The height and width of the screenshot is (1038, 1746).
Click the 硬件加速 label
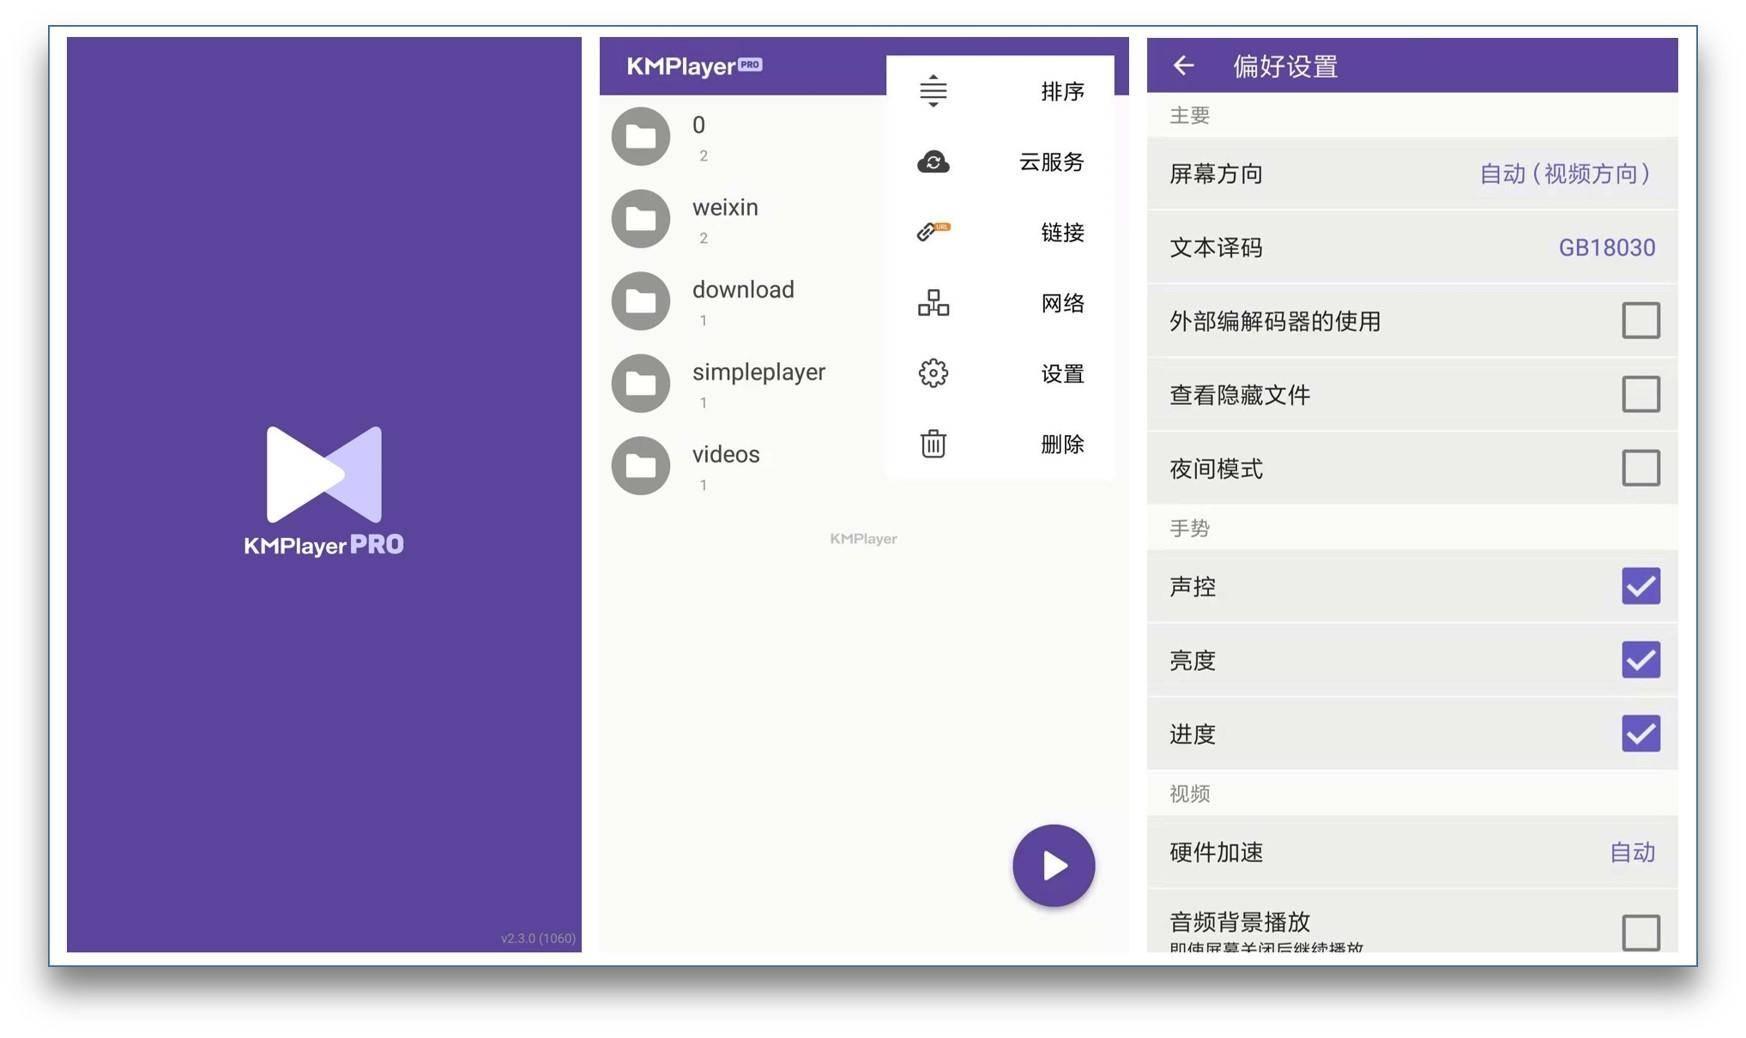pyautogui.click(x=1216, y=852)
